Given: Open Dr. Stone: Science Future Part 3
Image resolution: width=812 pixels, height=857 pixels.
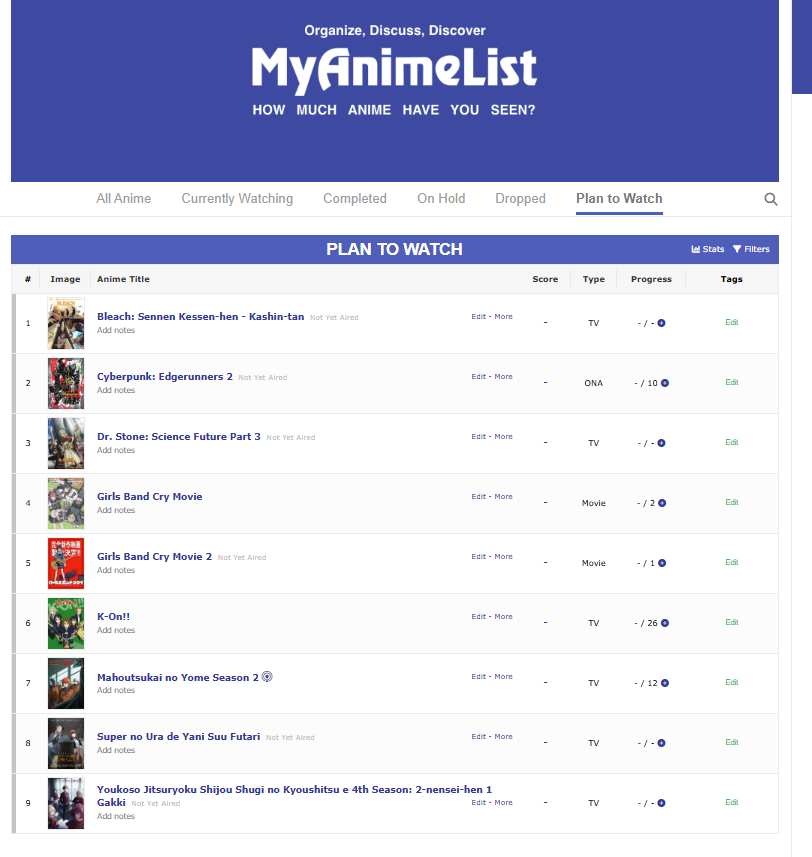Looking at the screenshot, I should pyautogui.click(x=179, y=437).
